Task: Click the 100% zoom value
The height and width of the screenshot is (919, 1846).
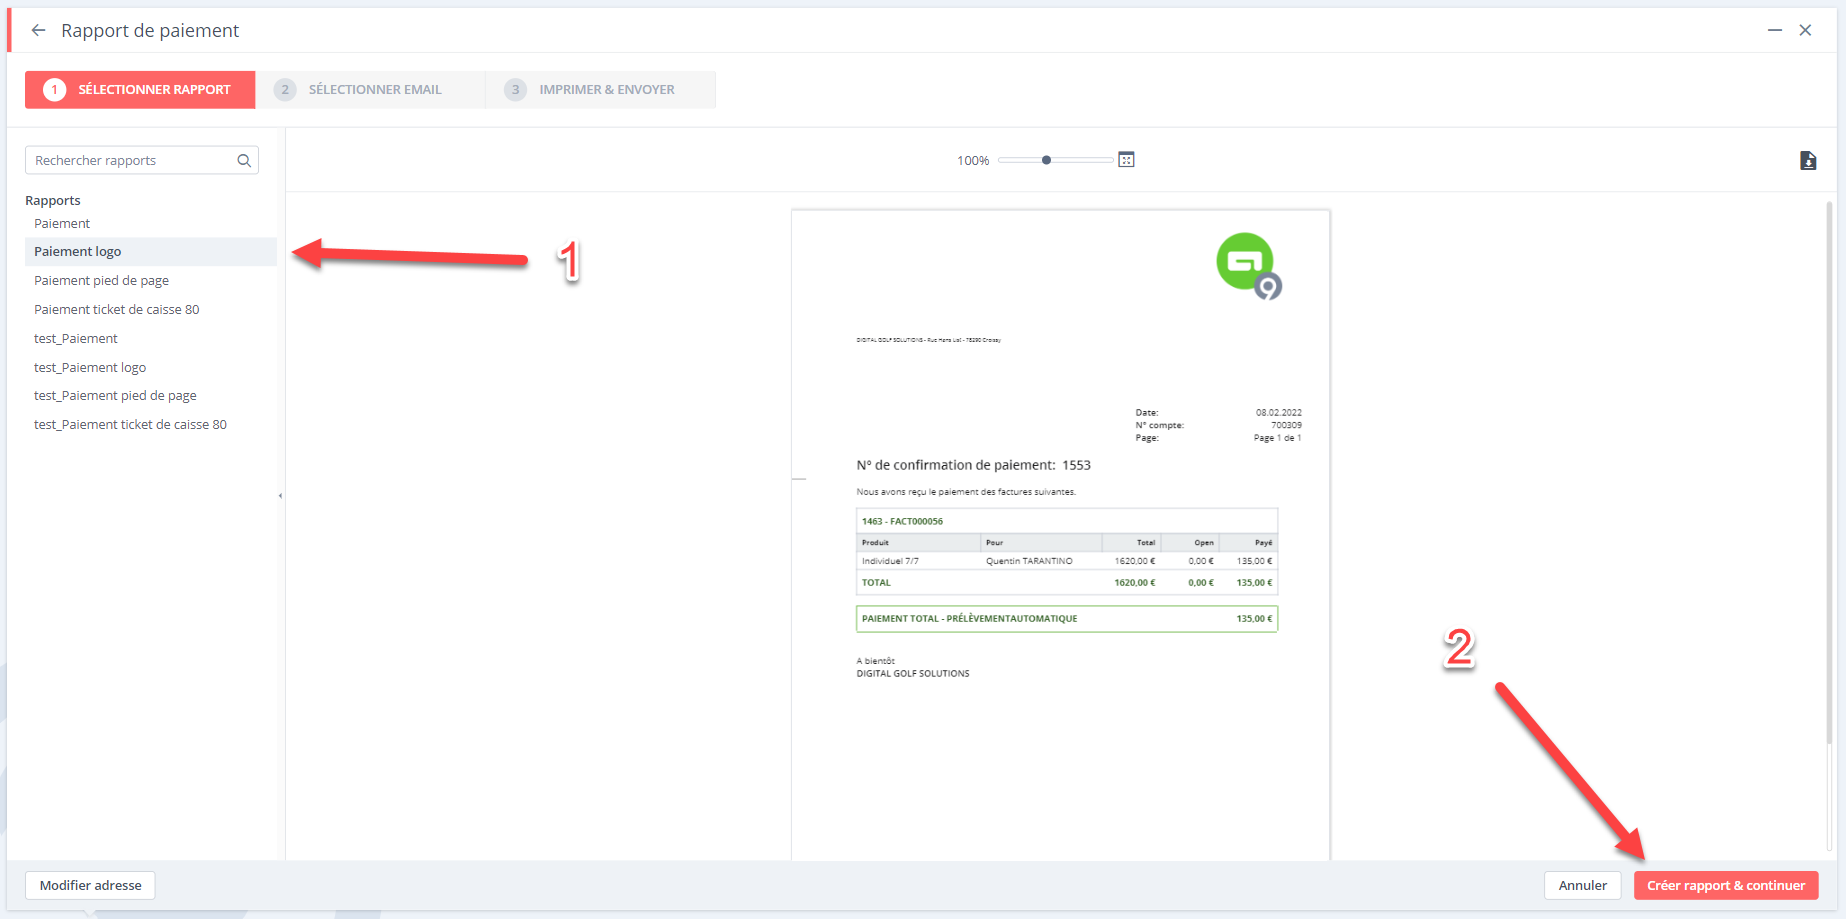Action: pos(973,160)
